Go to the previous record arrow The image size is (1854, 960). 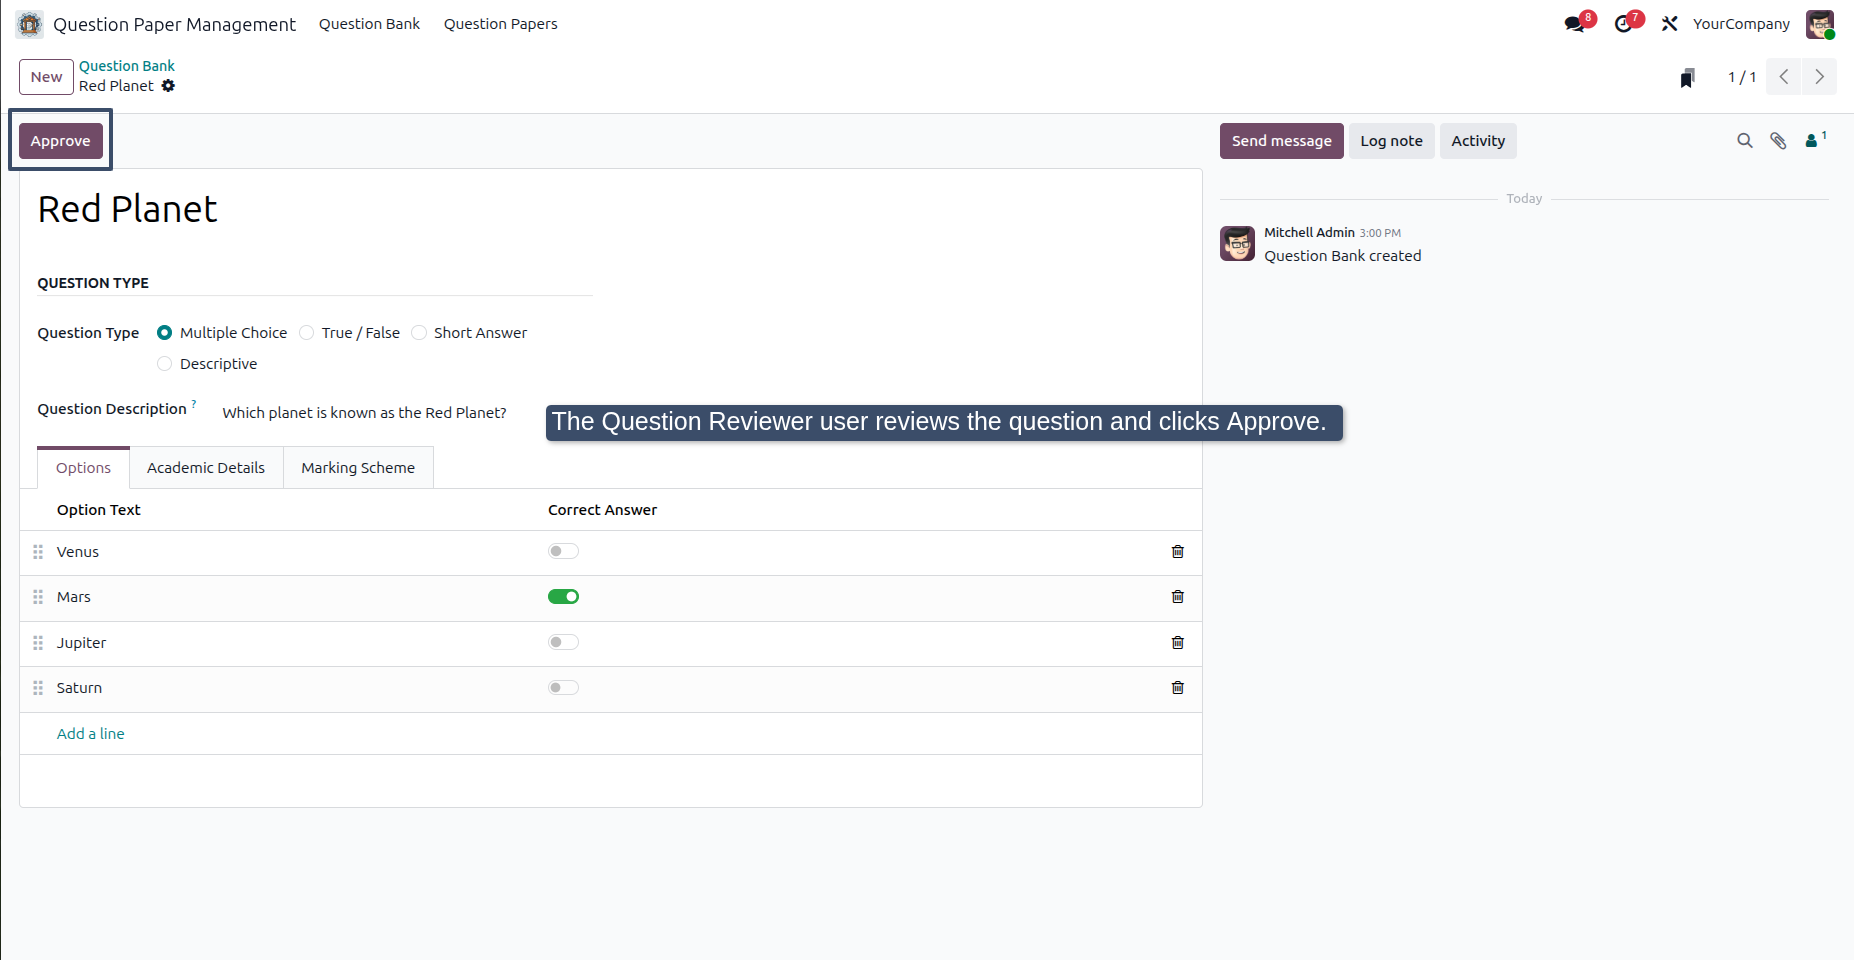point(1784,77)
